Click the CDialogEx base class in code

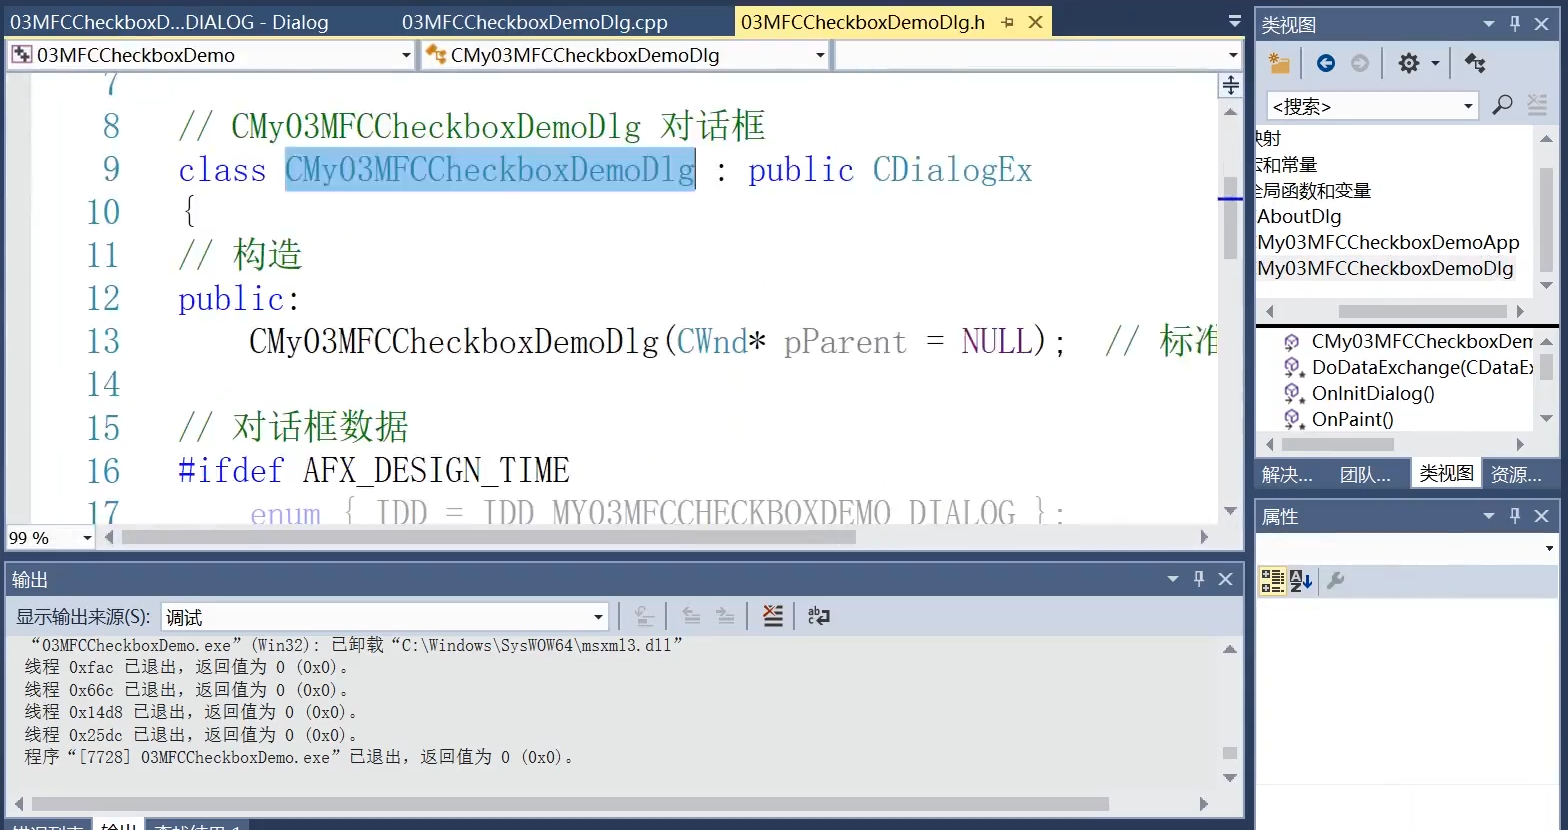click(x=952, y=170)
